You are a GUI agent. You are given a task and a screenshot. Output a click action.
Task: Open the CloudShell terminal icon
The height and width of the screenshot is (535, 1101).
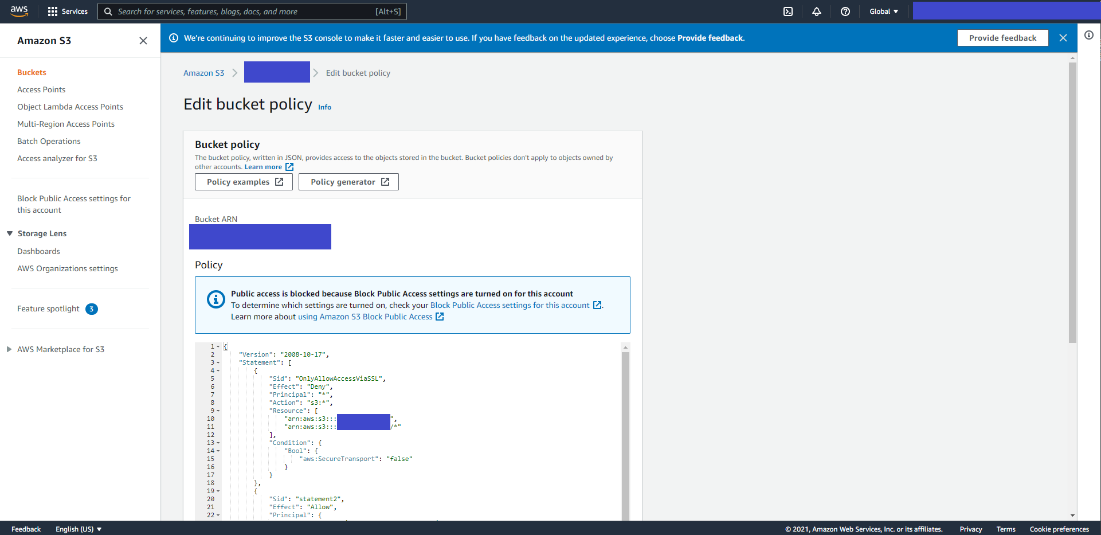click(789, 11)
